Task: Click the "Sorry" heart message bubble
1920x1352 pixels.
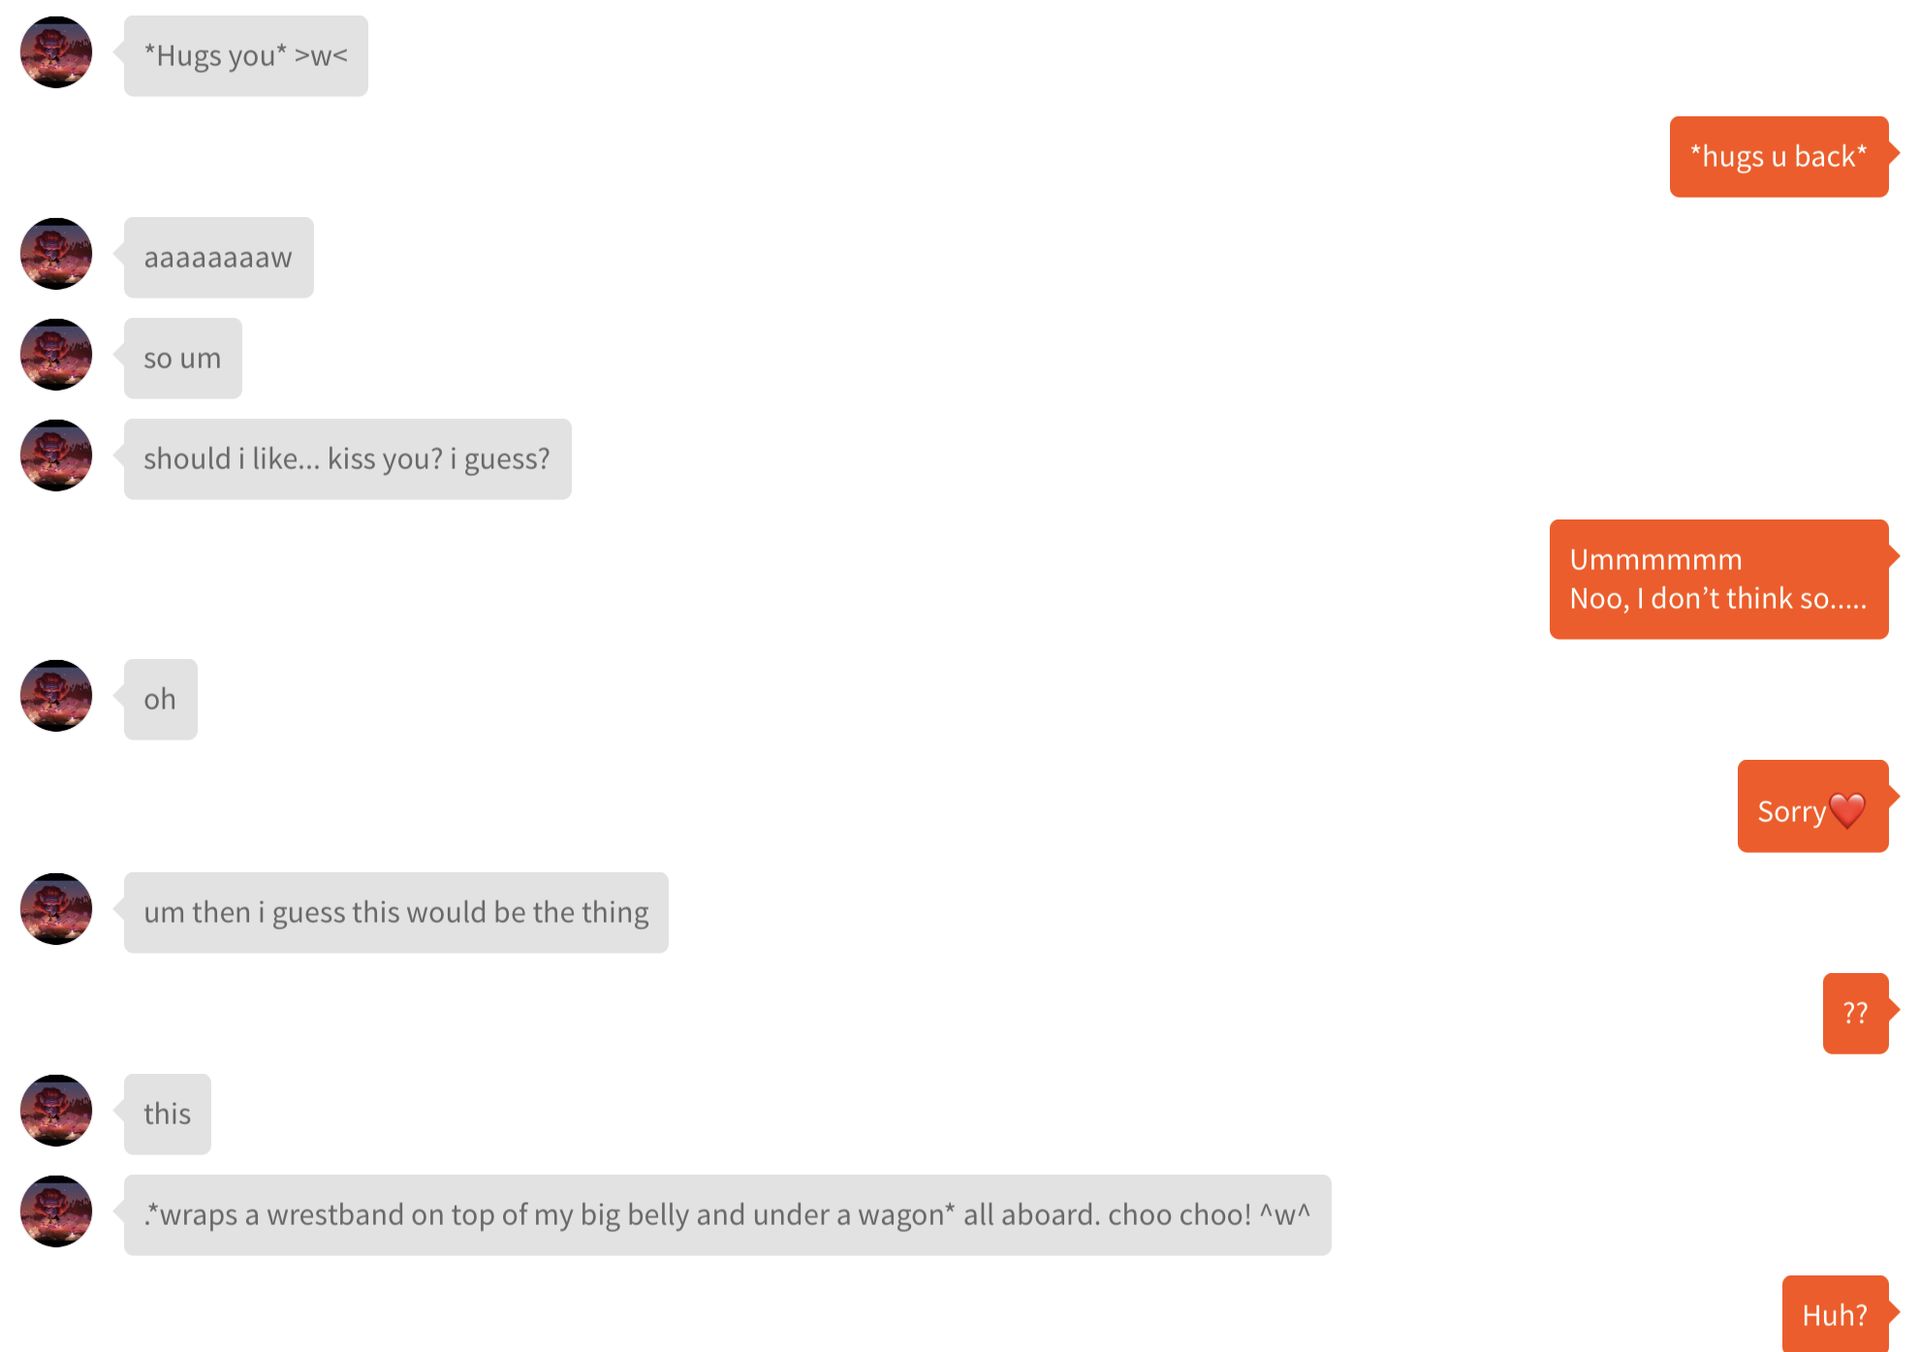Action: (1813, 807)
